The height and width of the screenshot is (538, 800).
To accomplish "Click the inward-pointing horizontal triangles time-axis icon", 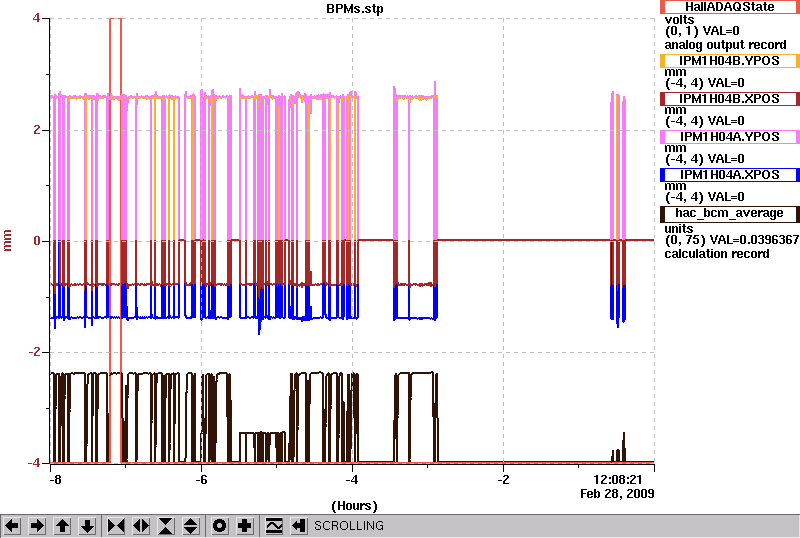I will pos(116,525).
